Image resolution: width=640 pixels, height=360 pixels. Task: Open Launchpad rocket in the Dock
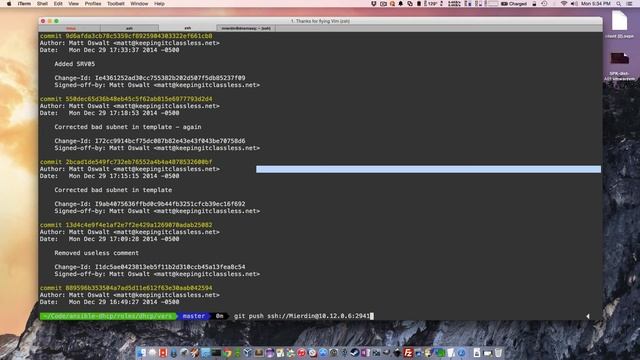coord(184,353)
